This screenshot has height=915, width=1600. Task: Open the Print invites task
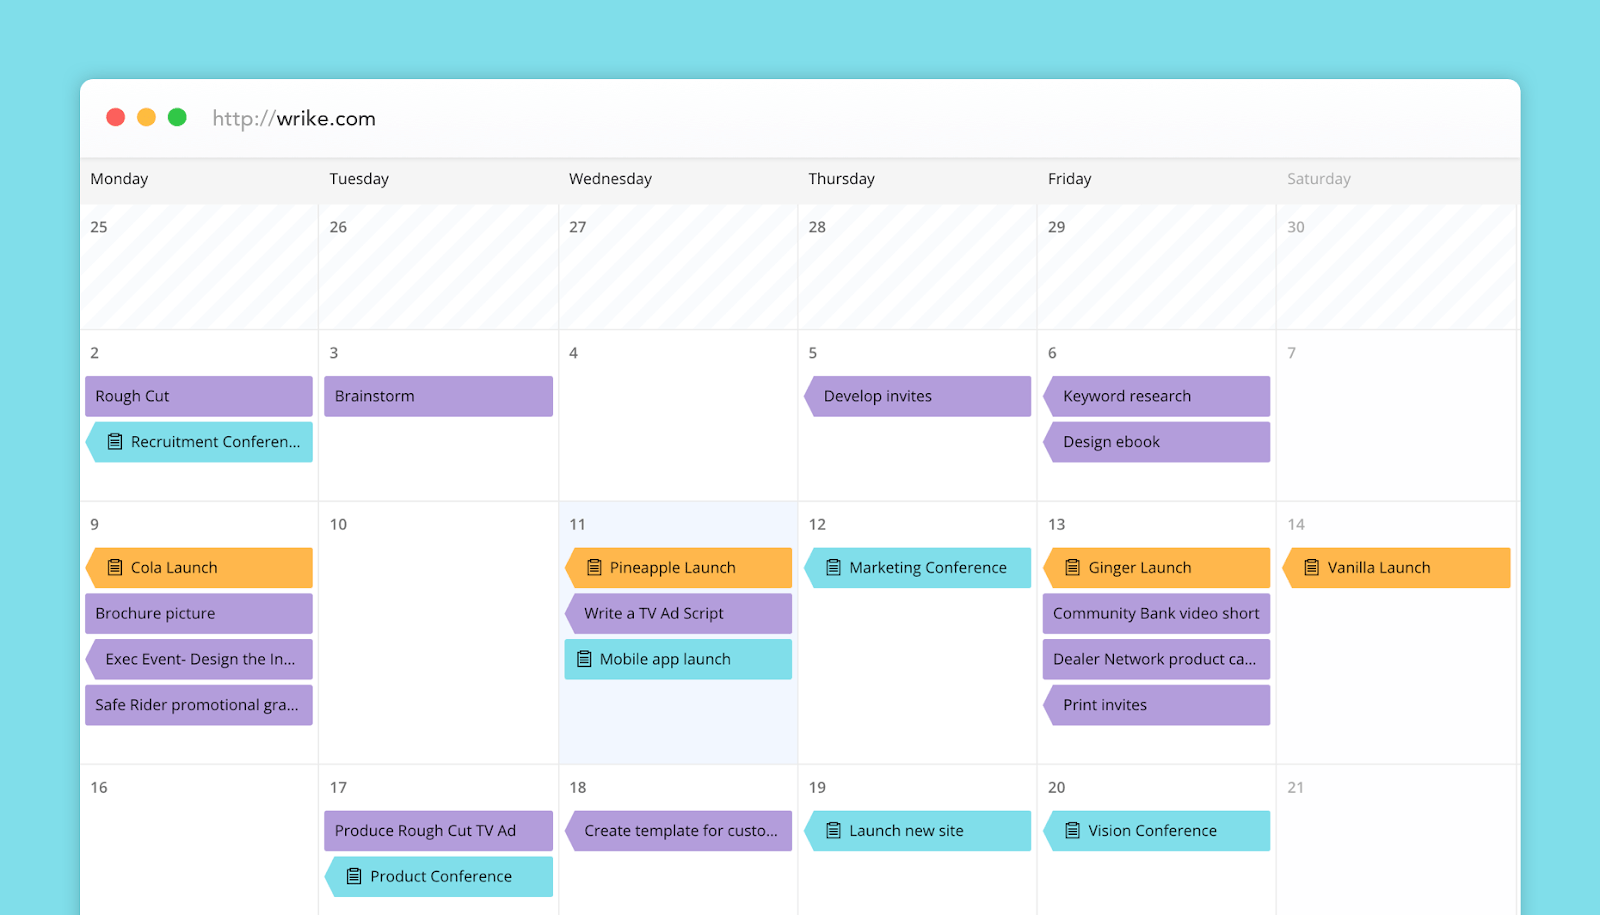(1156, 705)
